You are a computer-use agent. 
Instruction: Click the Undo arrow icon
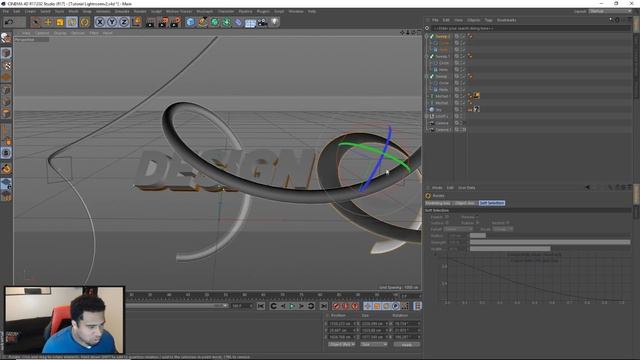coord(9,22)
